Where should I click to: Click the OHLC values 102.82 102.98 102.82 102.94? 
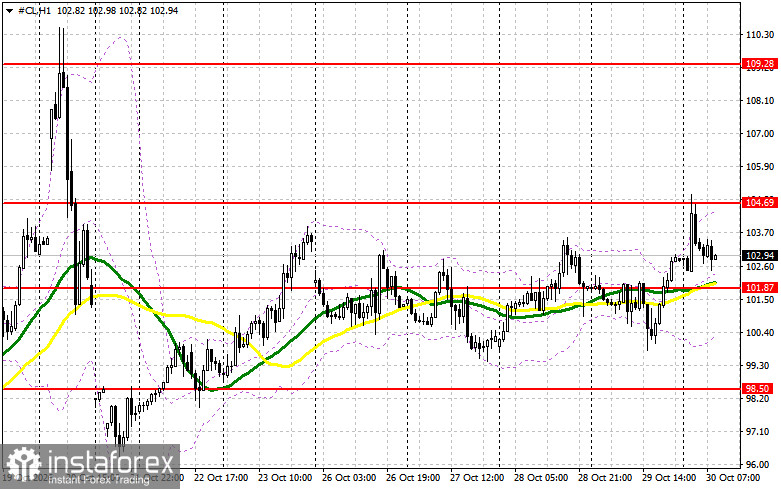point(118,10)
